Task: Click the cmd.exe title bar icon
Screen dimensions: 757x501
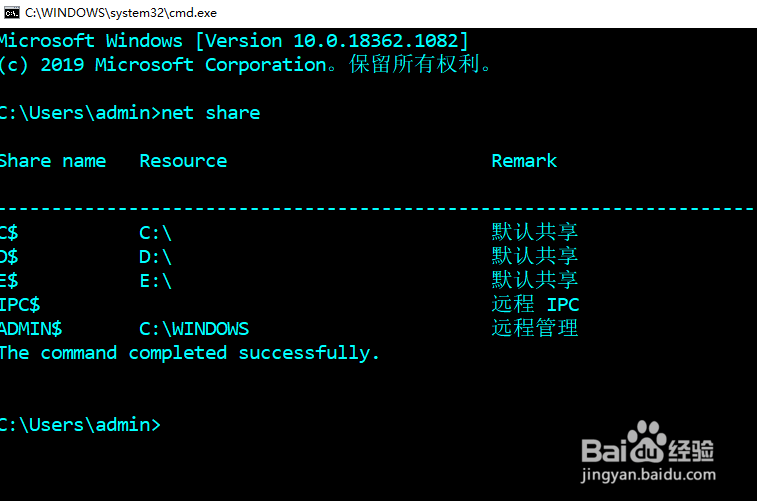Action: (12, 13)
